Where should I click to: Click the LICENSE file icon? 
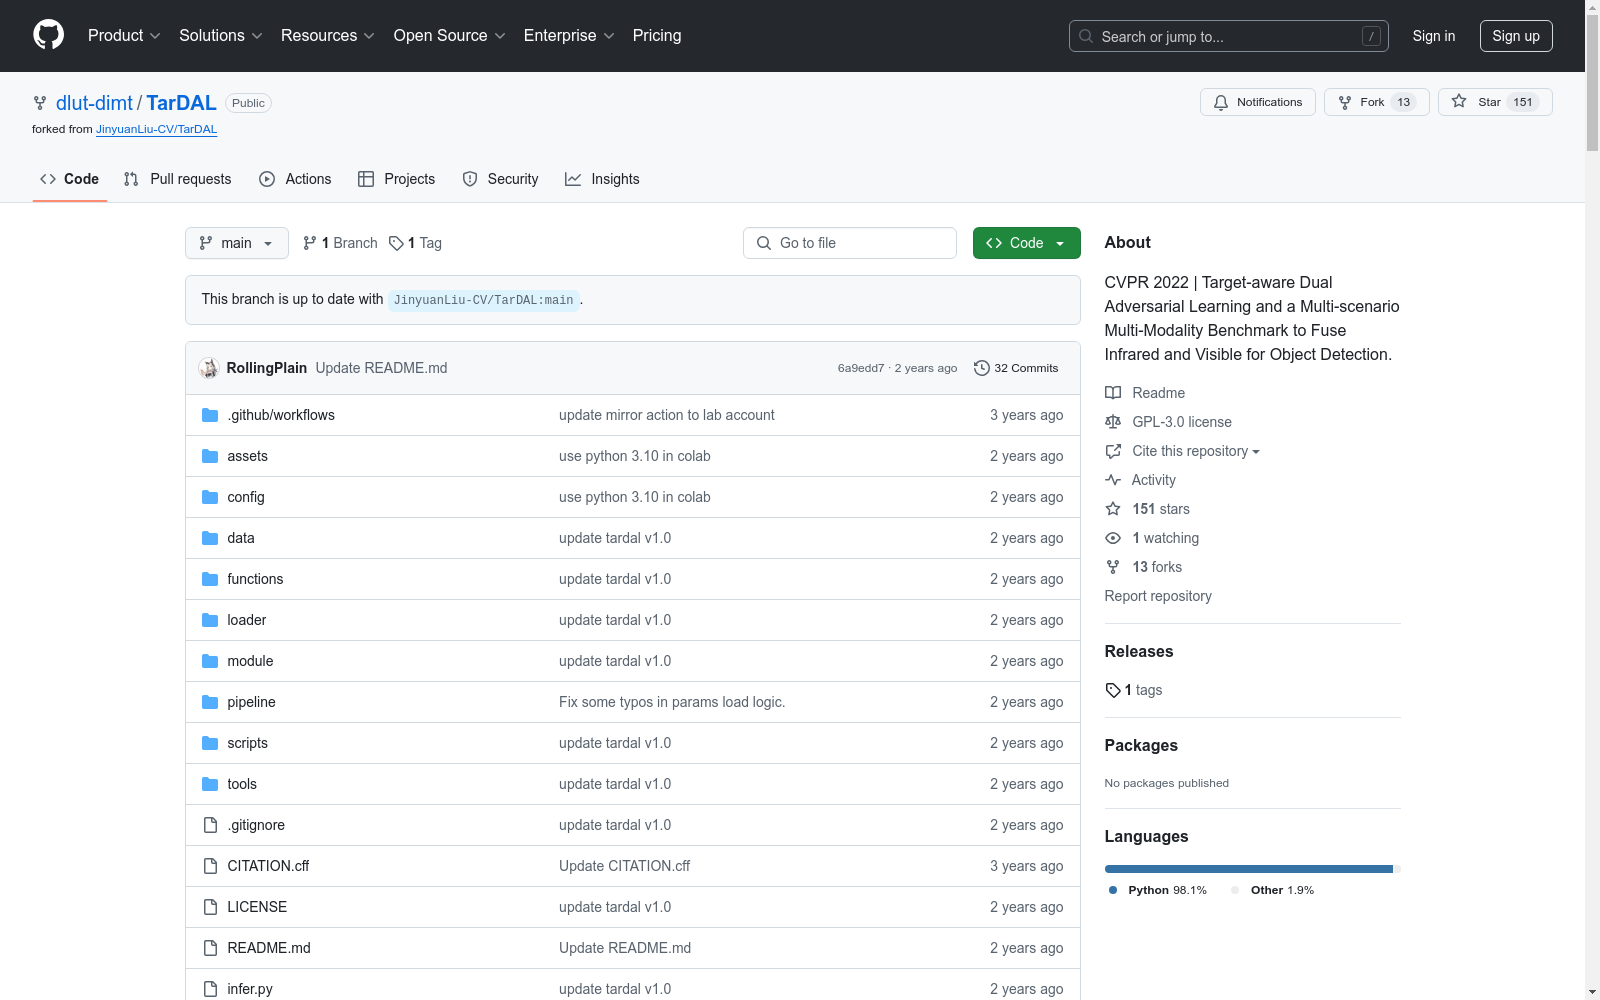(210, 907)
